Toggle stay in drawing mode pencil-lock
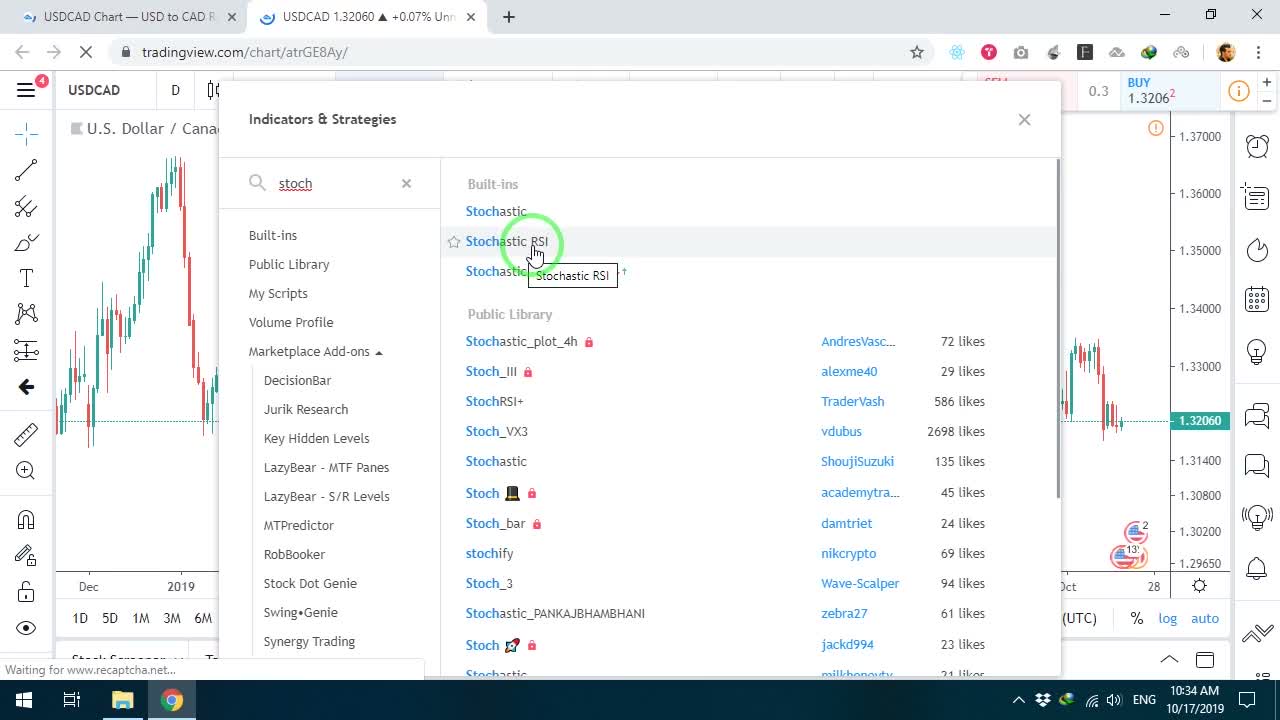The width and height of the screenshot is (1280, 720). pyautogui.click(x=26, y=555)
